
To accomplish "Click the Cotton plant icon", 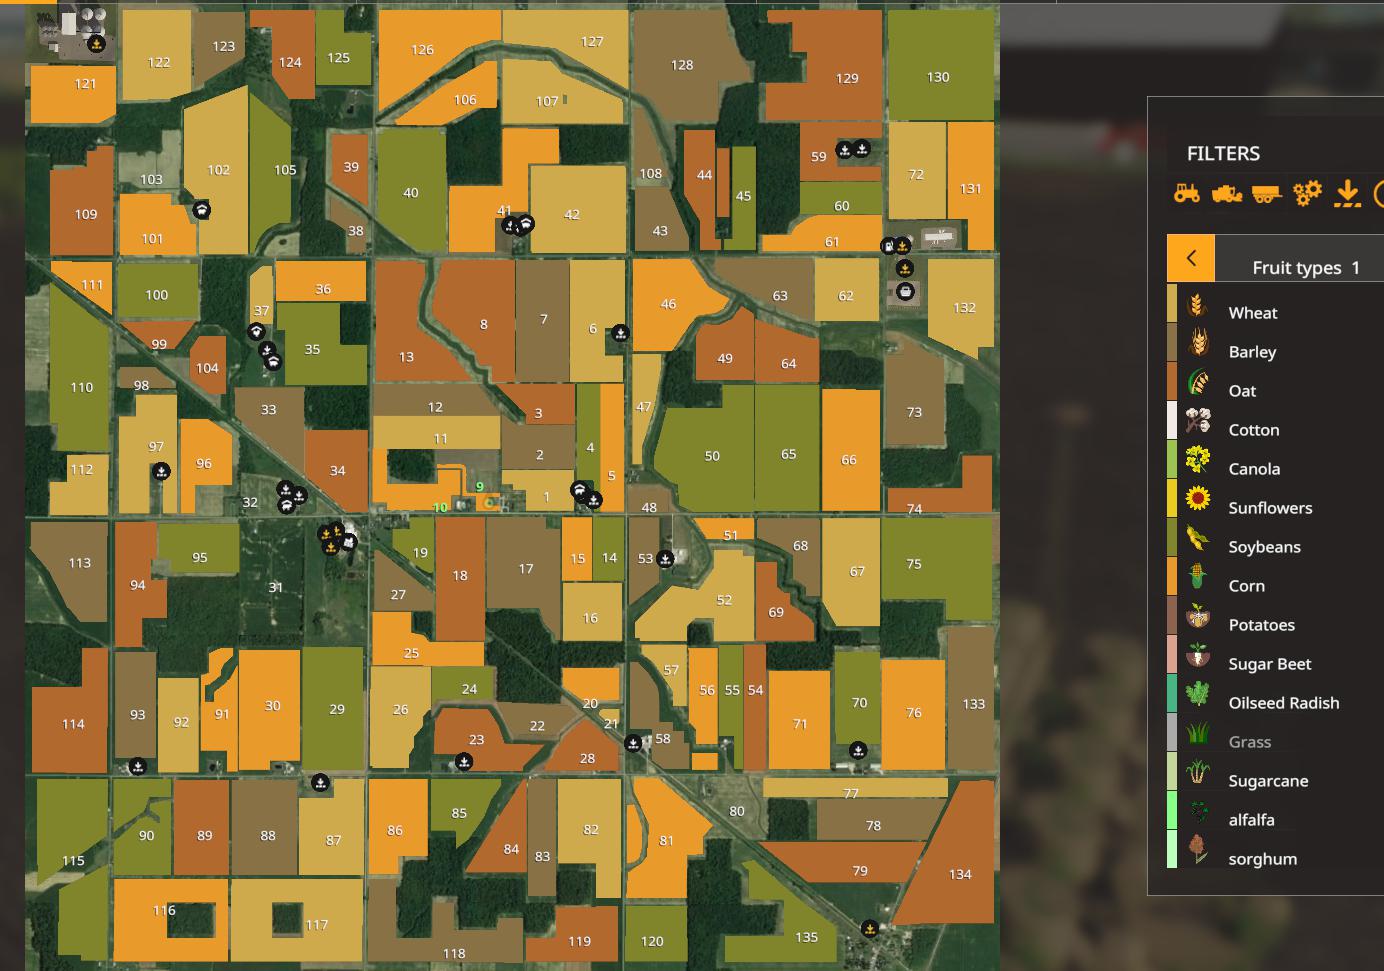I will 1197,420.
